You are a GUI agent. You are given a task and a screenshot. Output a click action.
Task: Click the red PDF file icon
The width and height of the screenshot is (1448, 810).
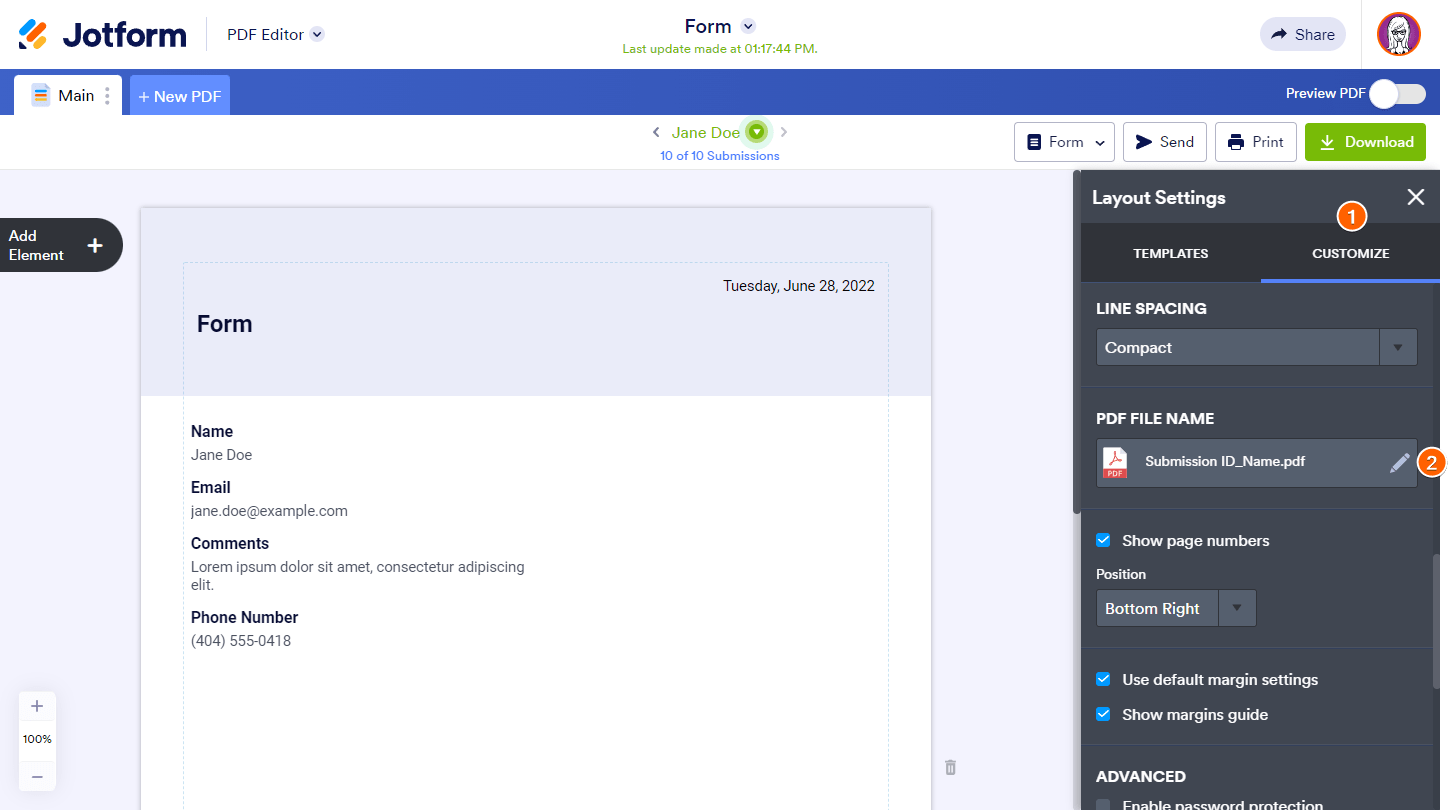point(1115,462)
